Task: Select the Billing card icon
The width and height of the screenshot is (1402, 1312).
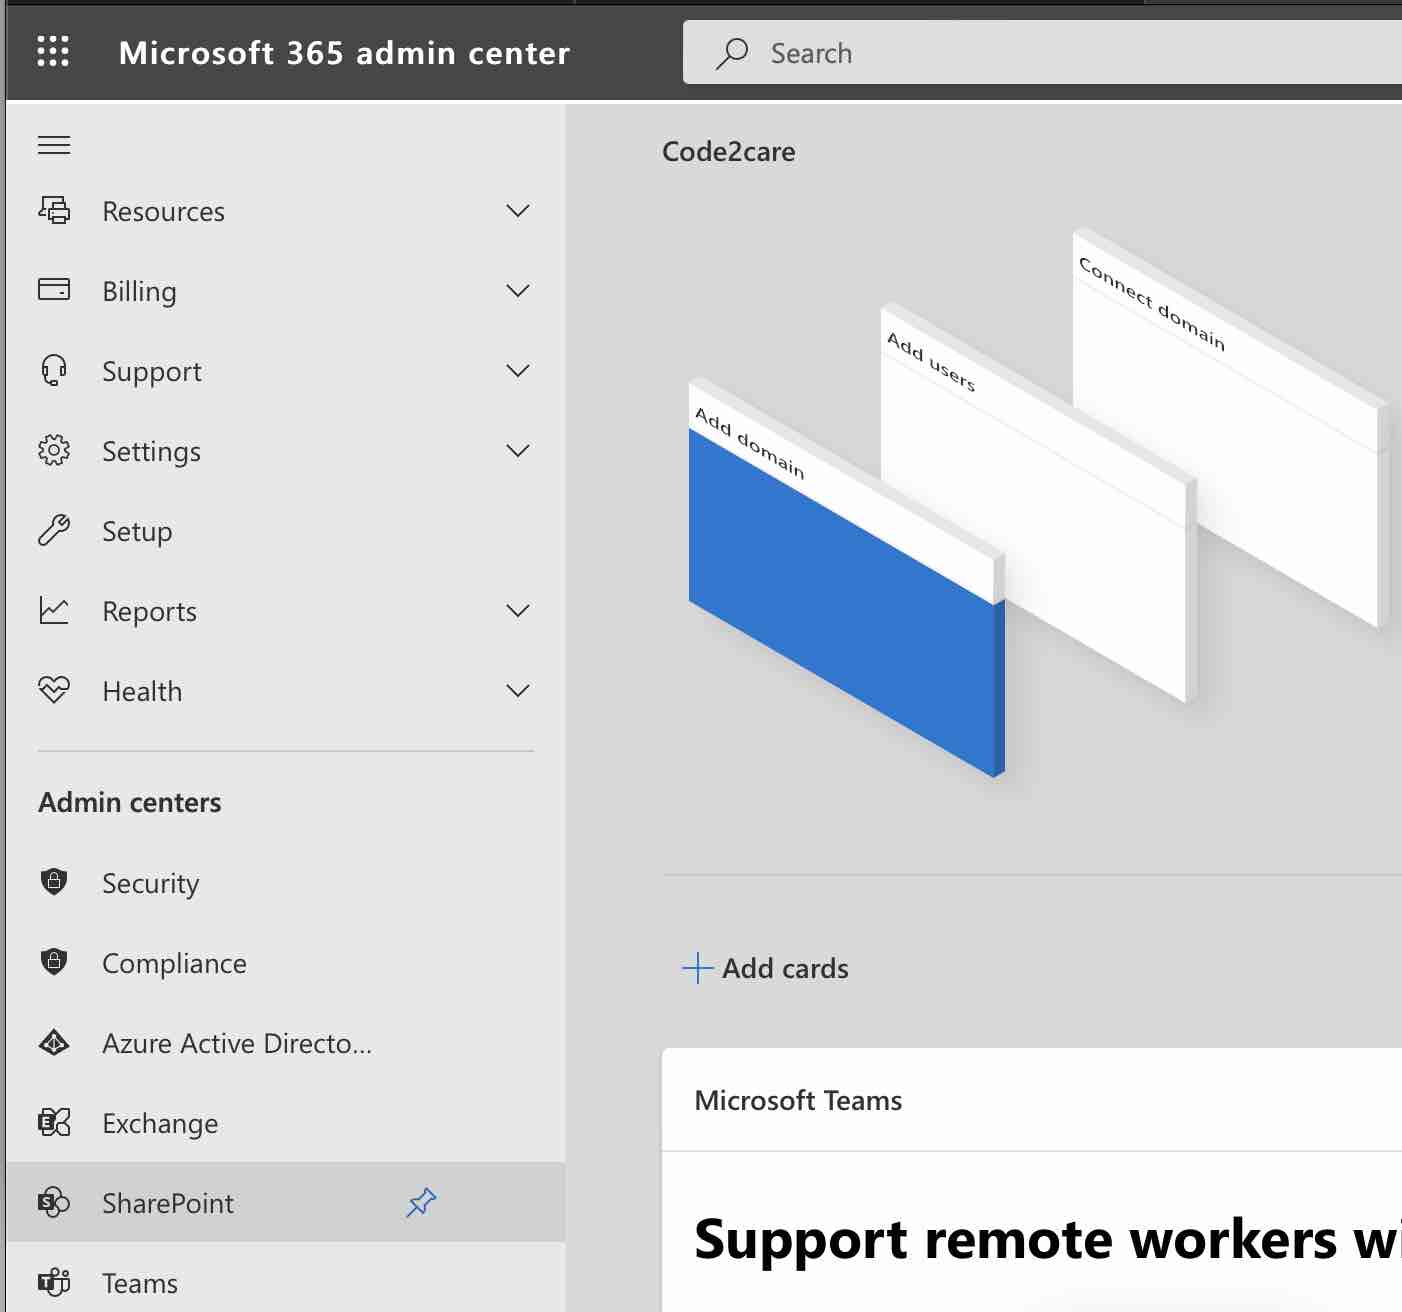Action: (54, 290)
